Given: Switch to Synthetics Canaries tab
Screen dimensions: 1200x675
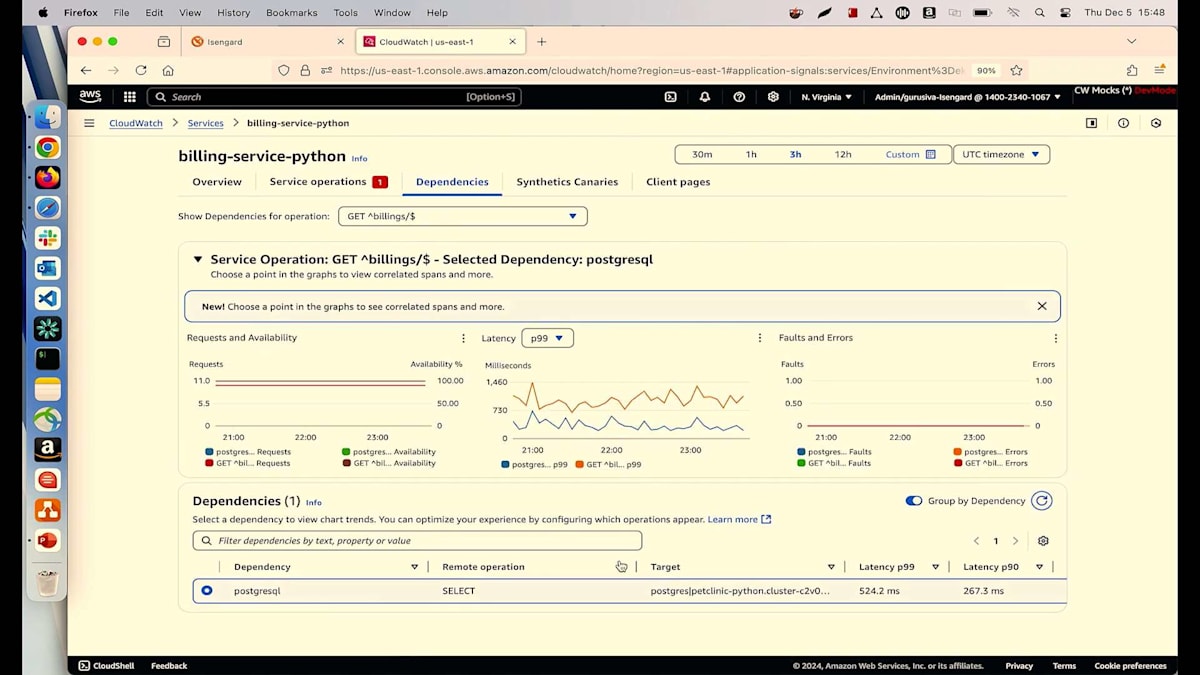Looking at the screenshot, I should coord(567,182).
